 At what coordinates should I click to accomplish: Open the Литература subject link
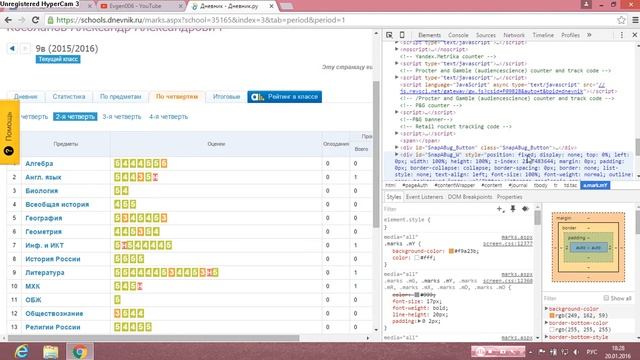click(x=45, y=273)
